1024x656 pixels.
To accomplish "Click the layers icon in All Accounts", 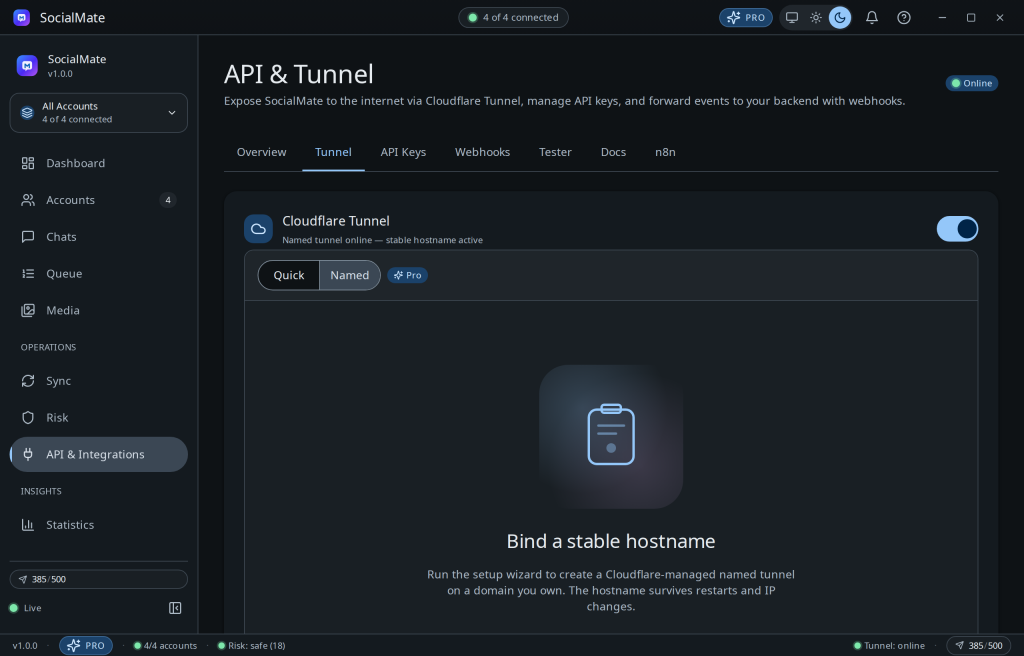I will pyautogui.click(x=27, y=113).
